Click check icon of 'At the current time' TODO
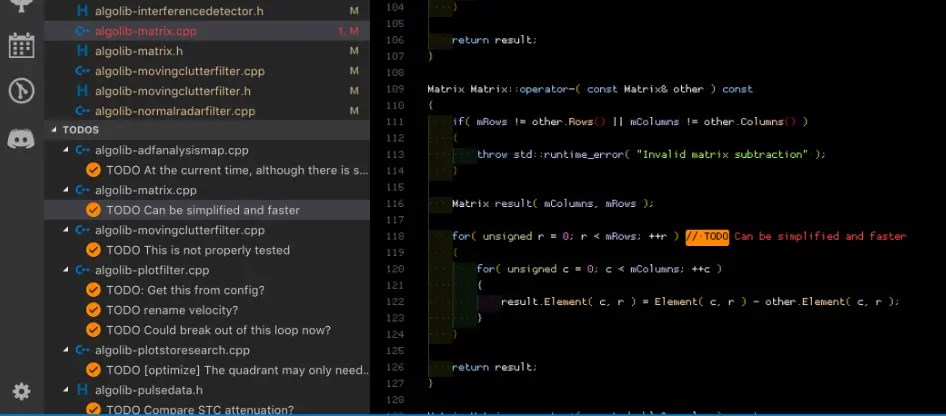946x416 pixels. pos(93,170)
